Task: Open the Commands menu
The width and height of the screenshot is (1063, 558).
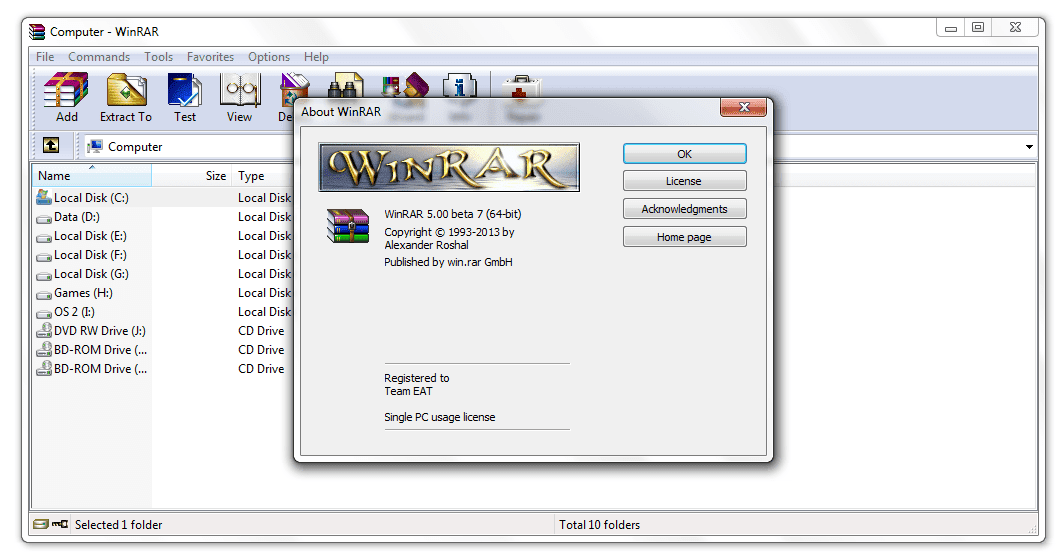Action: tap(99, 57)
